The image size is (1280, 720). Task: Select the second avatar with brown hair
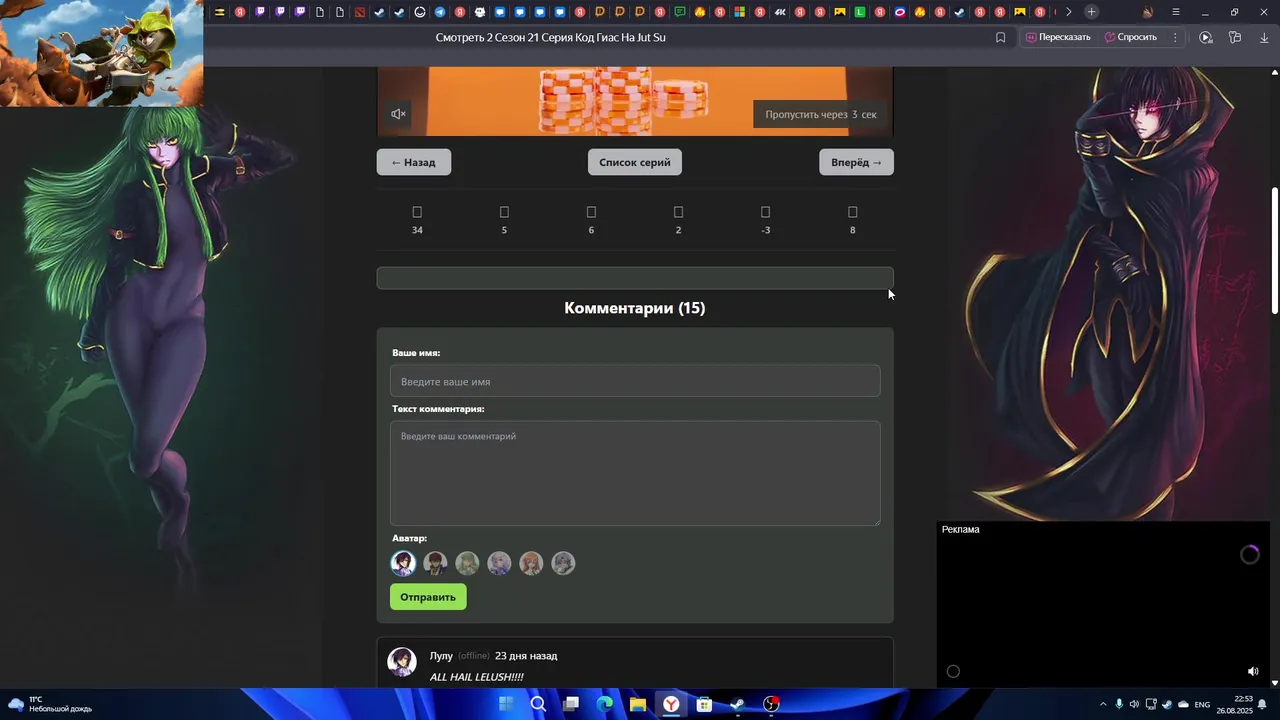(x=435, y=563)
